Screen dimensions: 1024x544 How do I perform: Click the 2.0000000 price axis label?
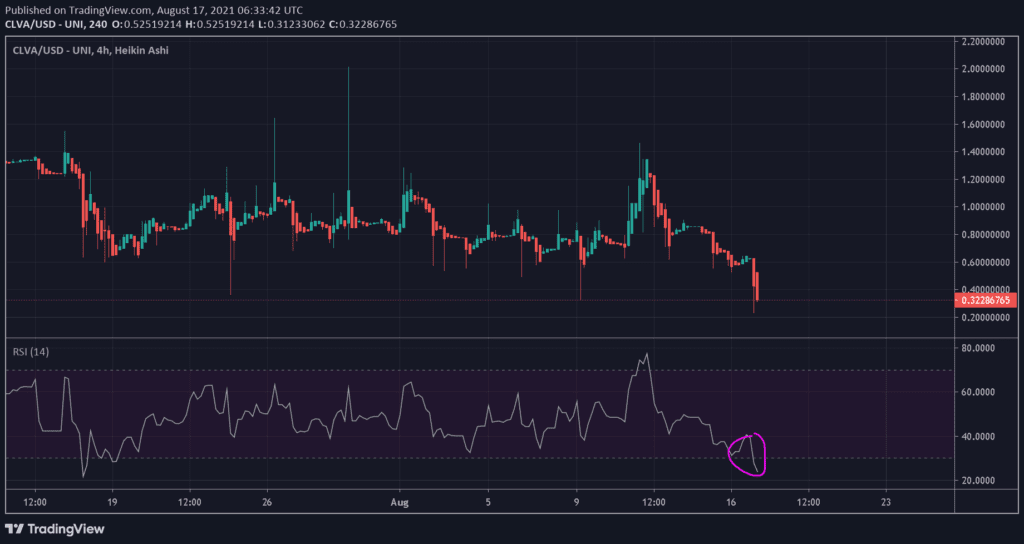tap(984, 69)
